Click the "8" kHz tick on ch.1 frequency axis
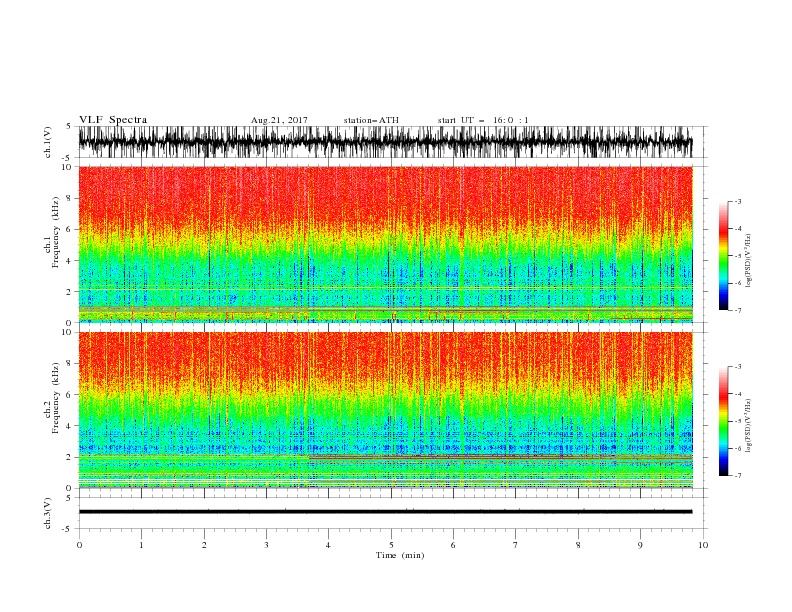This screenshot has height=612, width=792. pyautogui.click(x=70, y=198)
